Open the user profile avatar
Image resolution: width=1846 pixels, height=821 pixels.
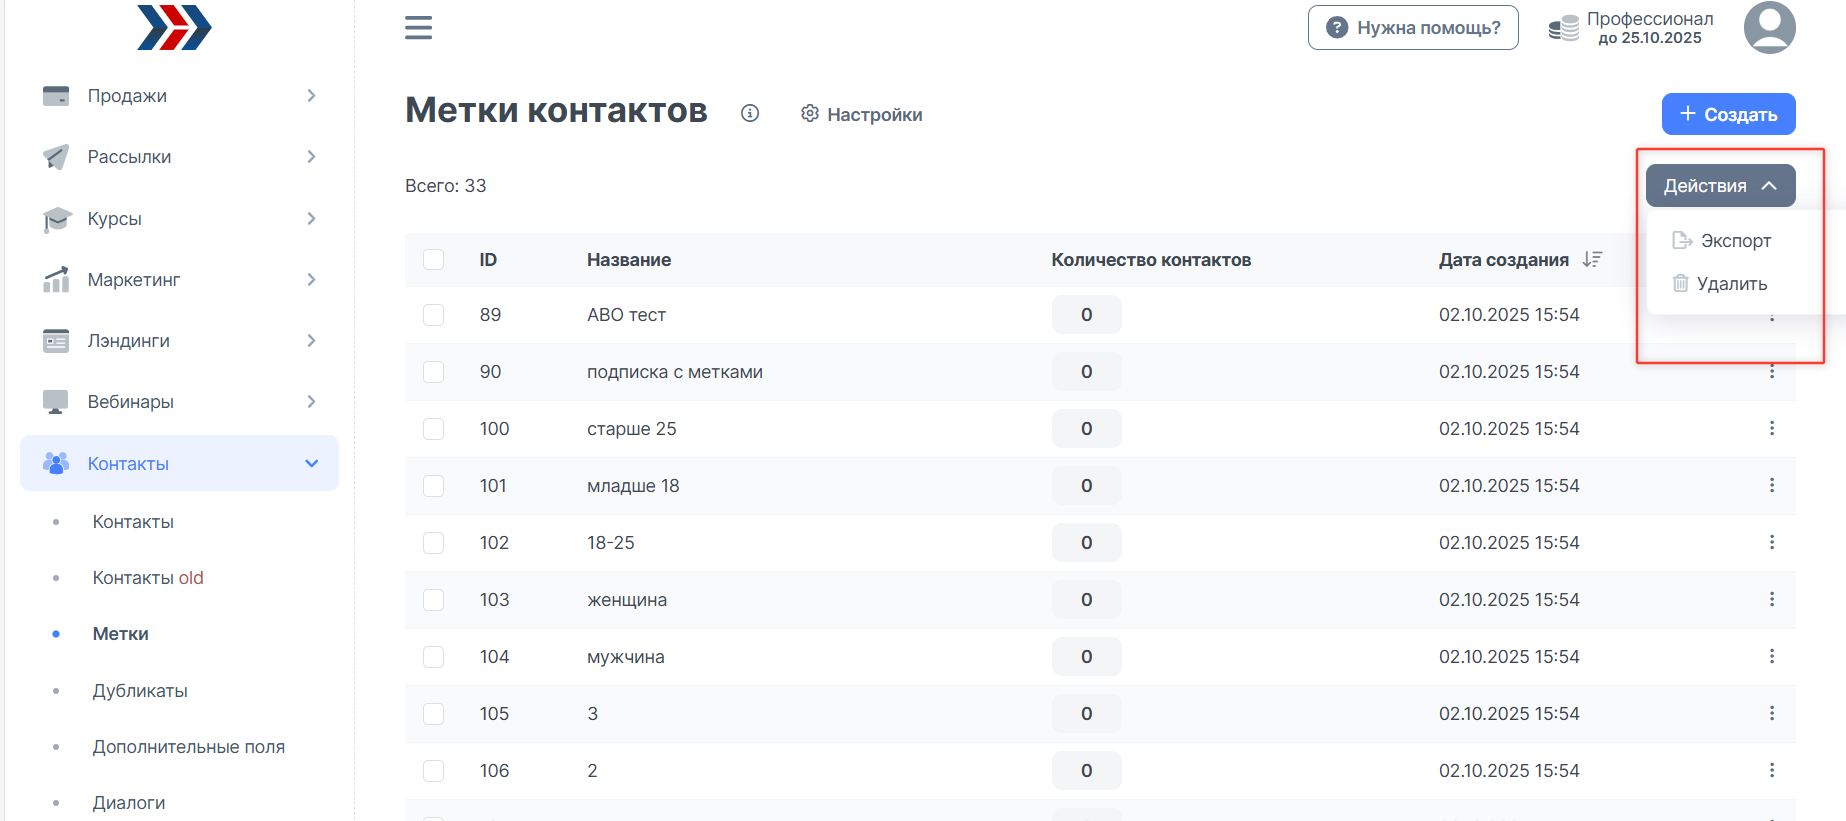click(1769, 28)
